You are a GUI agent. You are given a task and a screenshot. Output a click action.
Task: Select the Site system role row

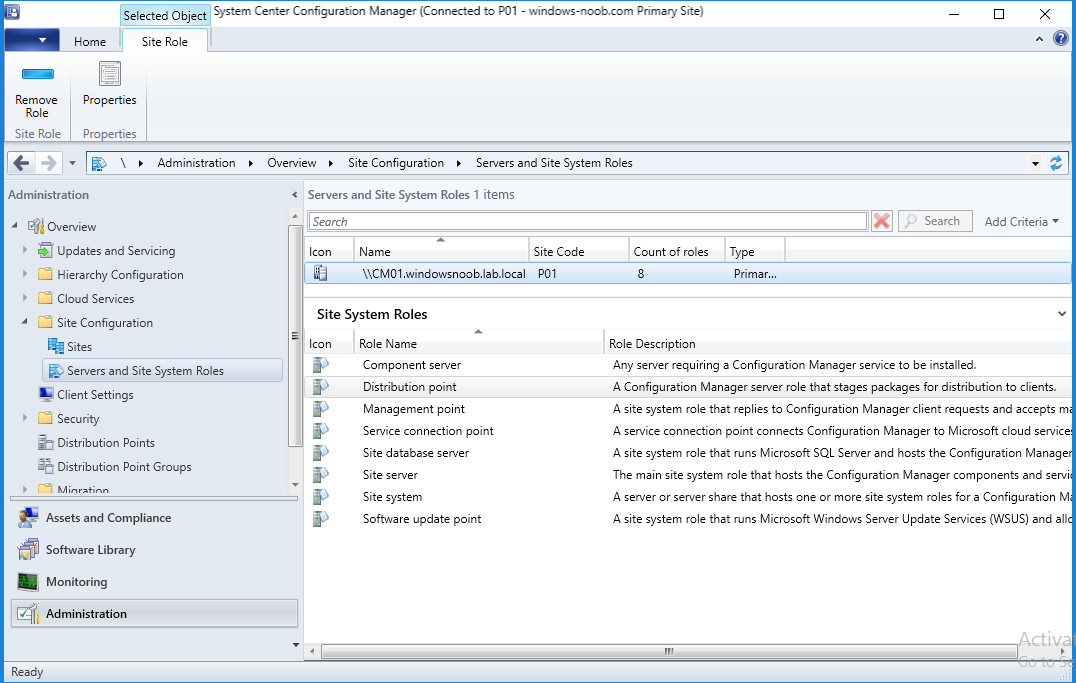click(x=688, y=497)
